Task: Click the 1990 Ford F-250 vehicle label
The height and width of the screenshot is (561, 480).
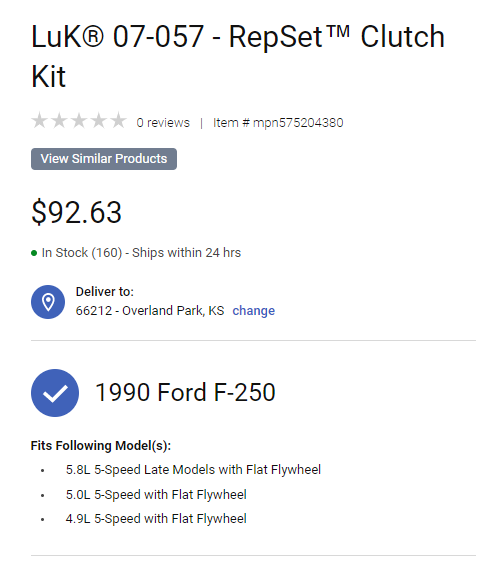Action: tap(185, 392)
